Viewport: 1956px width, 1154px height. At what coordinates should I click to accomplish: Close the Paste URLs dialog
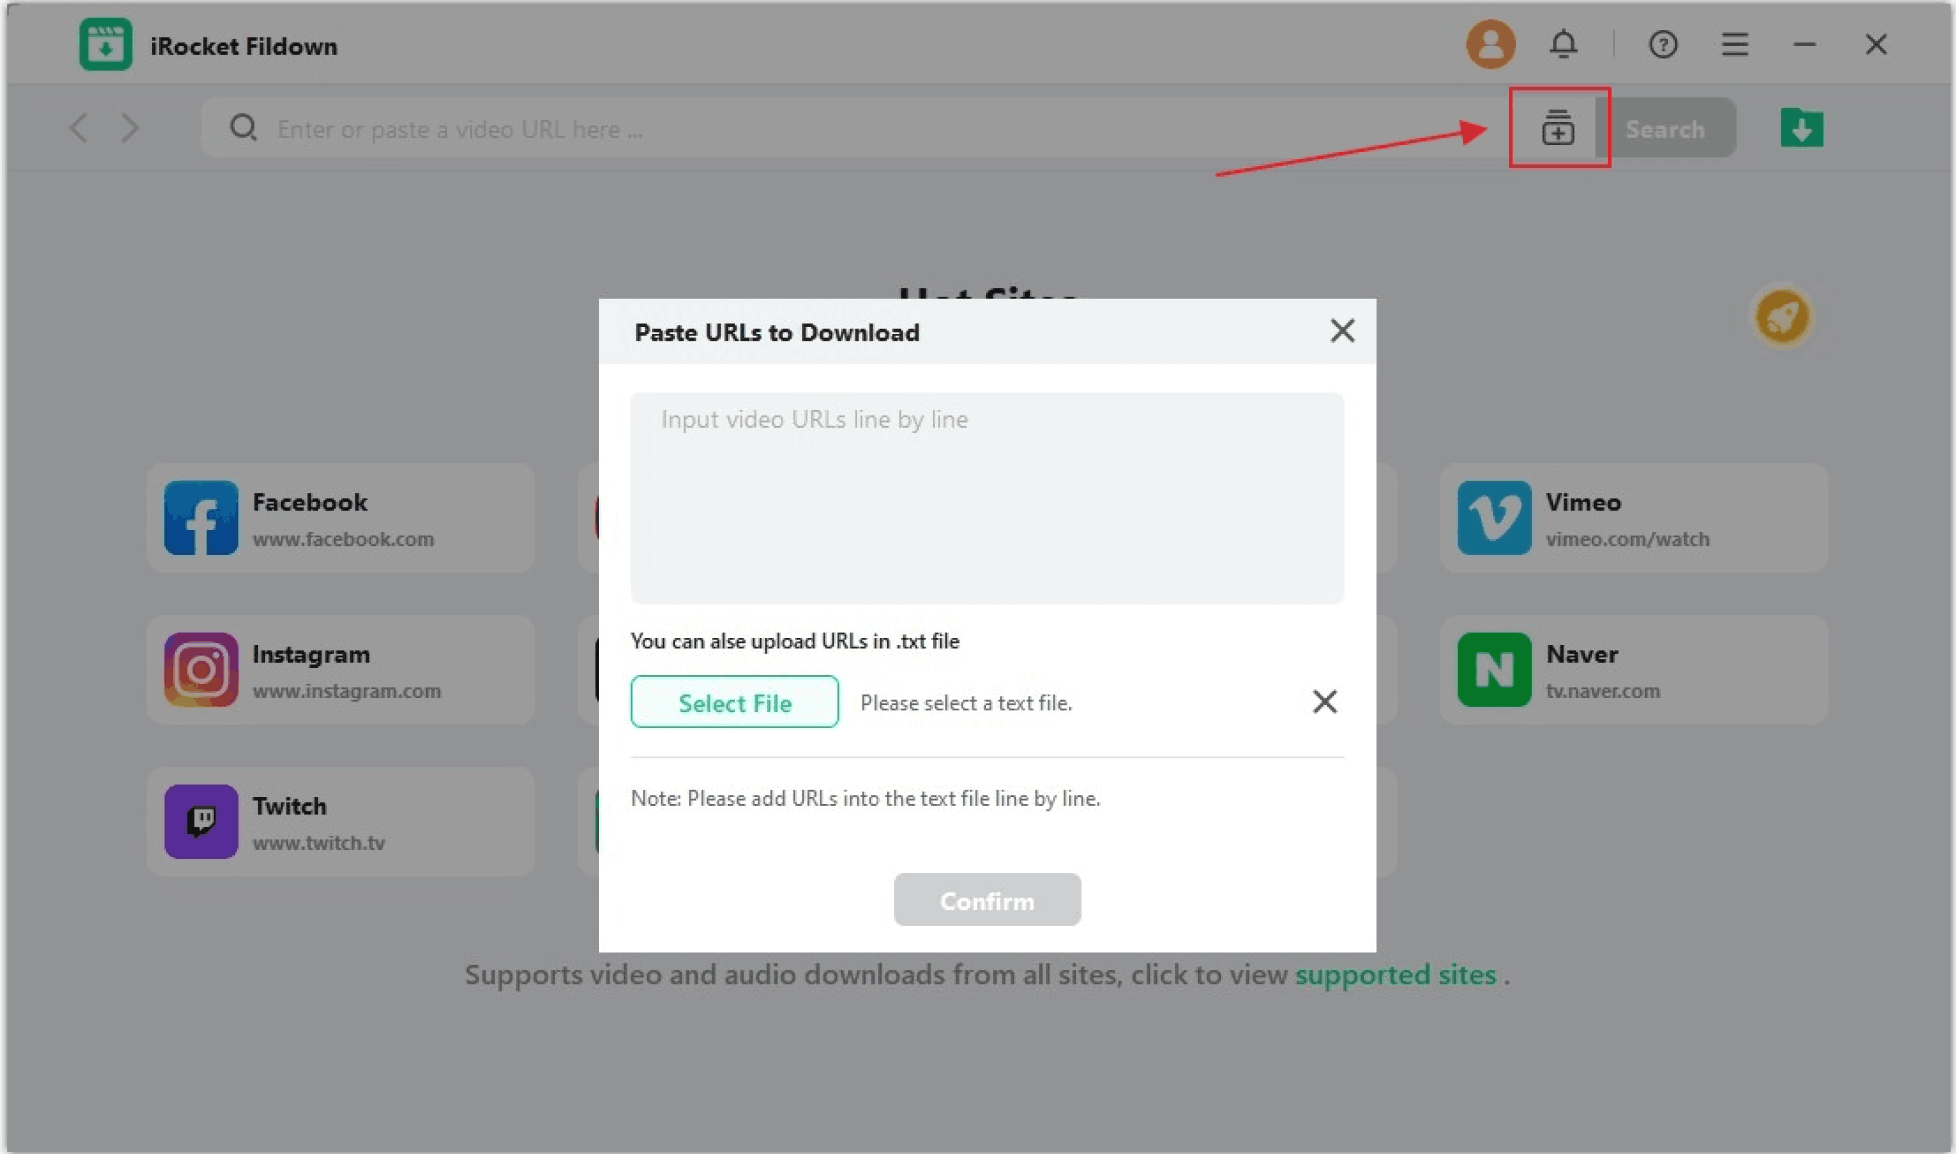pyautogui.click(x=1343, y=331)
